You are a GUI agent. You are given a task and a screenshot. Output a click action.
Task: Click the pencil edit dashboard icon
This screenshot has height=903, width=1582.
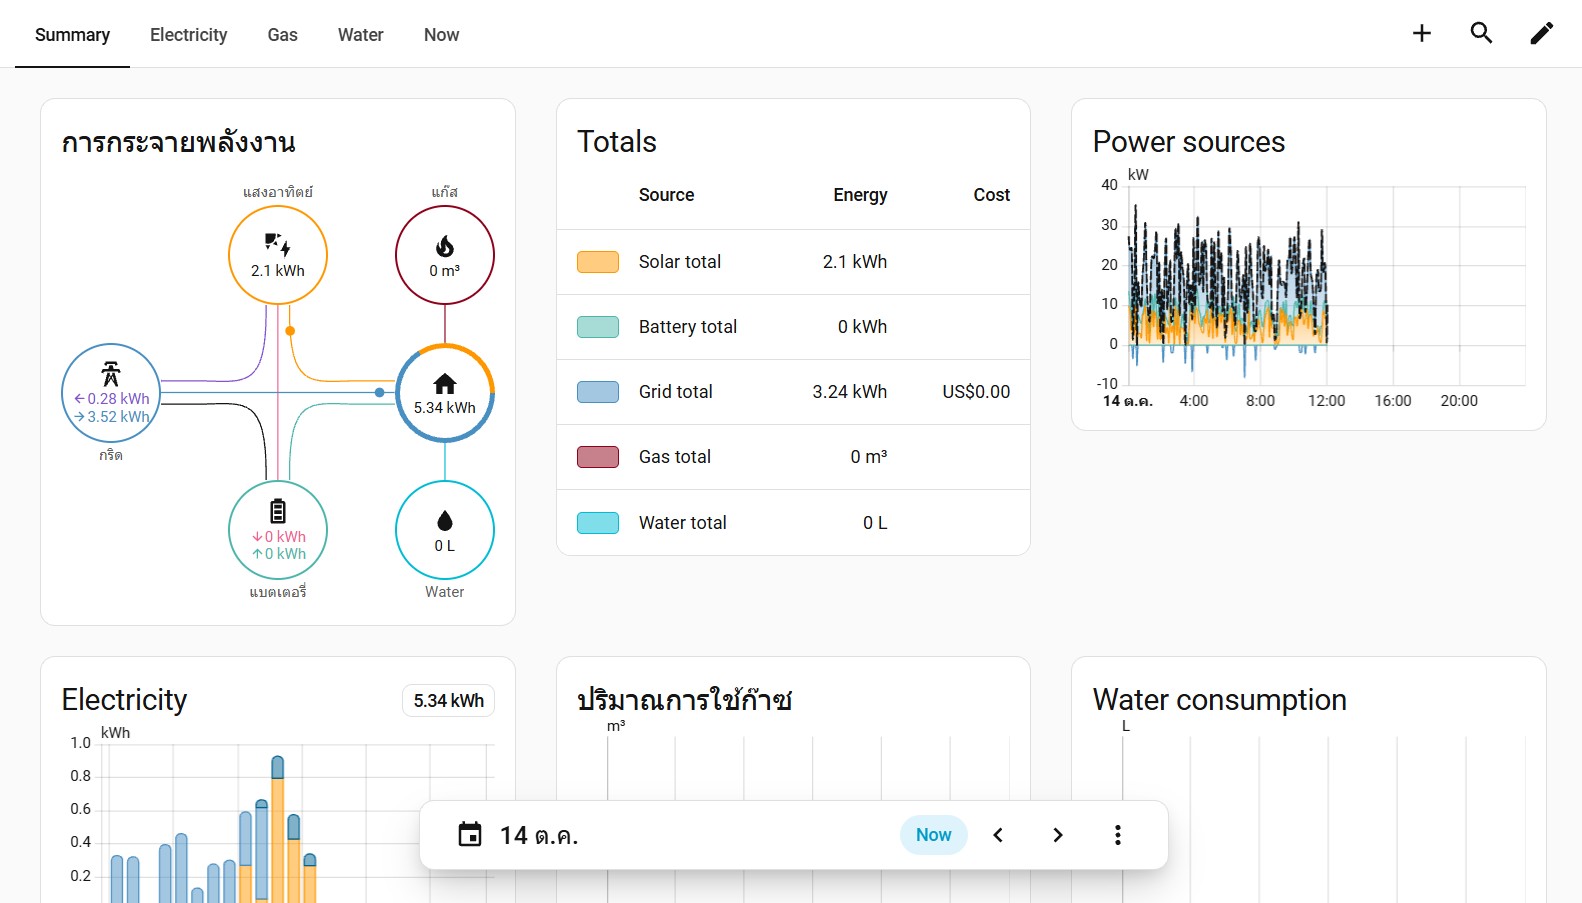pyautogui.click(x=1541, y=34)
